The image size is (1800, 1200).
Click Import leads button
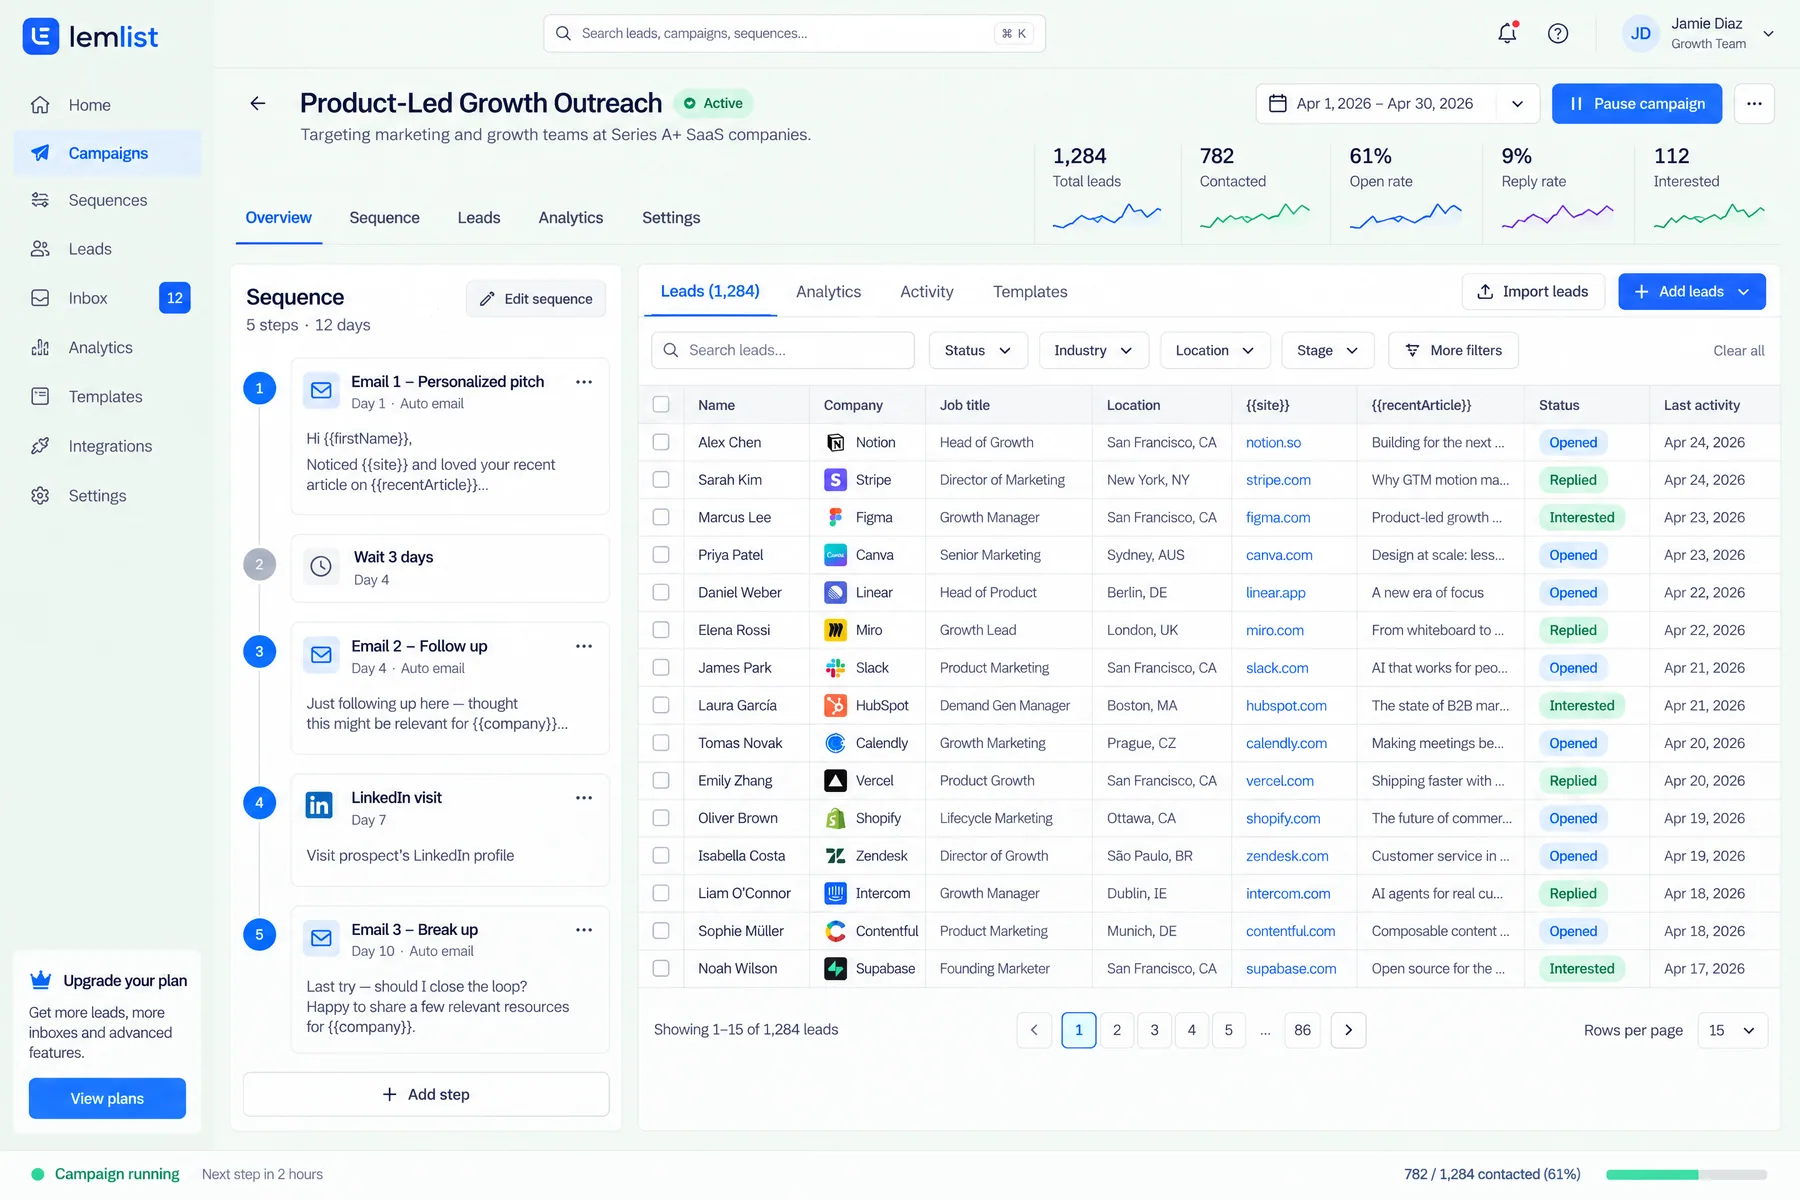tap(1533, 292)
